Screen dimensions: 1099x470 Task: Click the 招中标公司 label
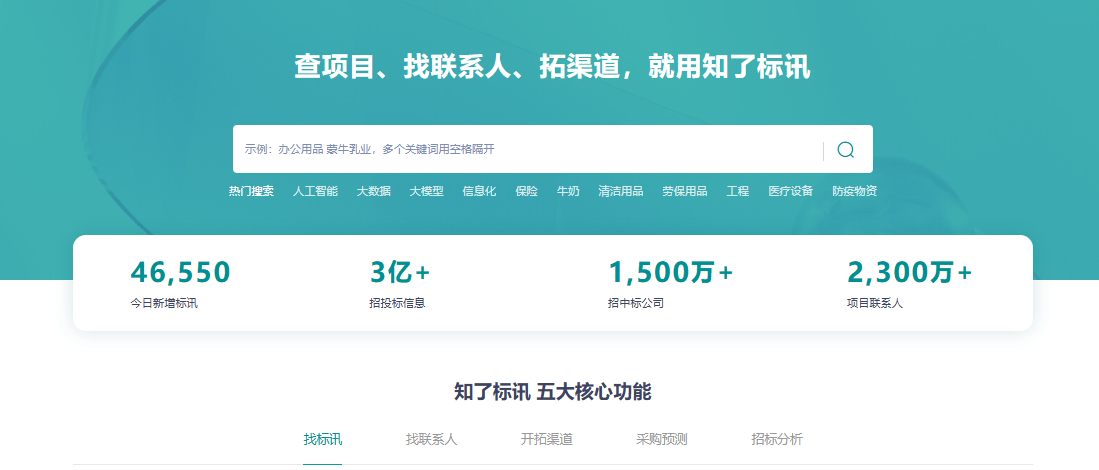636,304
